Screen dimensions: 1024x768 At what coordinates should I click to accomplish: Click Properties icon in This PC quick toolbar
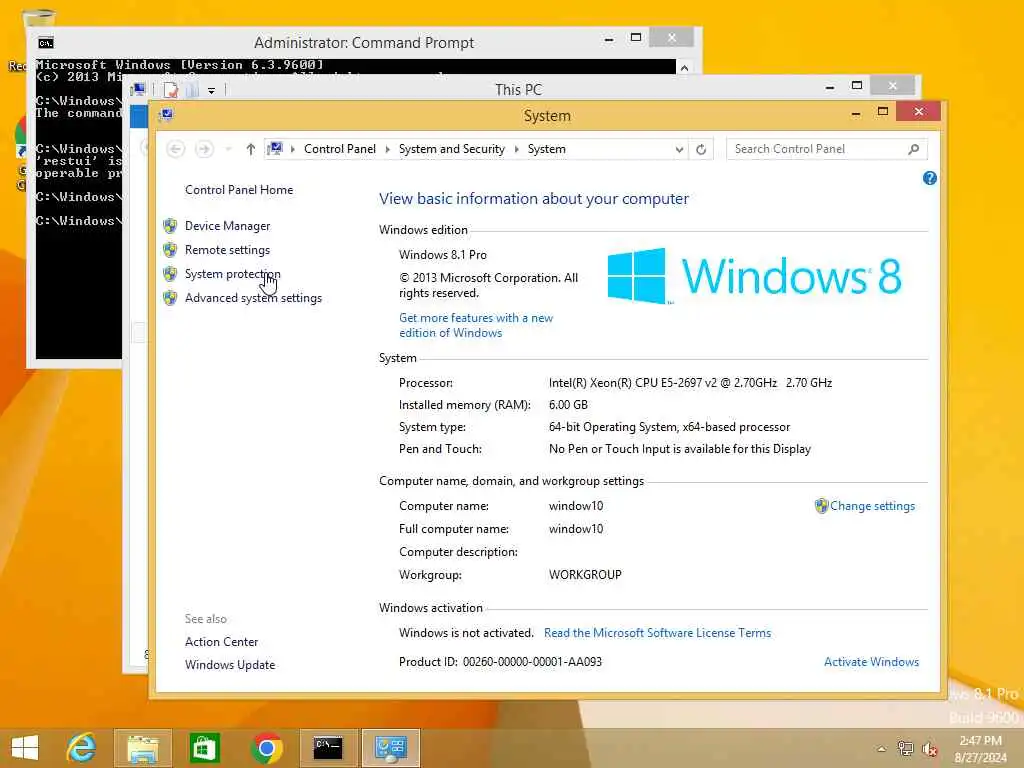pyautogui.click(x=171, y=89)
